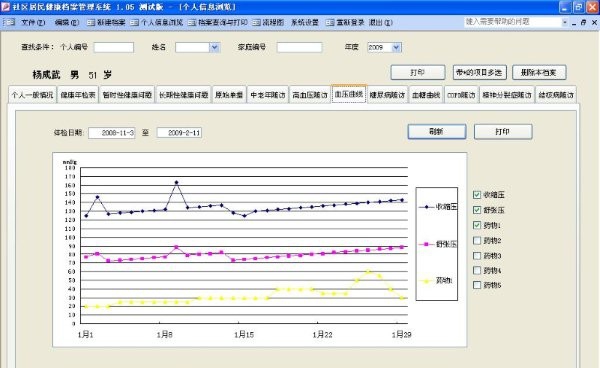The width and height of the screenshot is (600, 368).
Task: Click the 打印 button next to 刷新
Action: tap(503, 132)
